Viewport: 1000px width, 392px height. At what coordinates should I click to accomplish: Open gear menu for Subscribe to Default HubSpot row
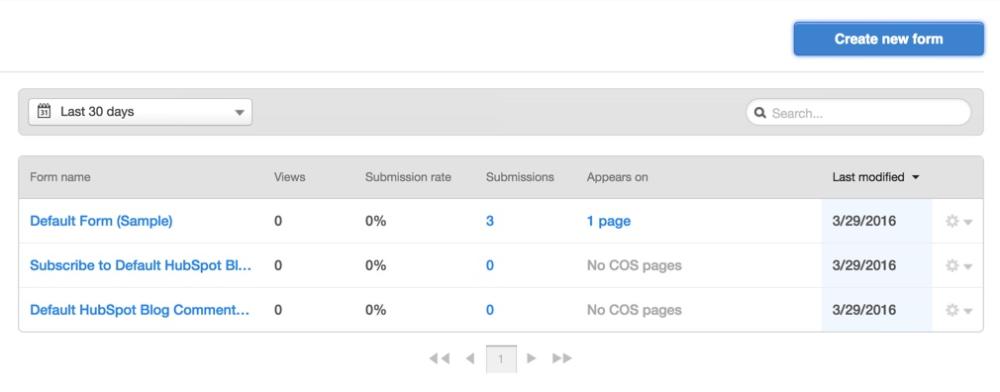(x=959, y=266)
